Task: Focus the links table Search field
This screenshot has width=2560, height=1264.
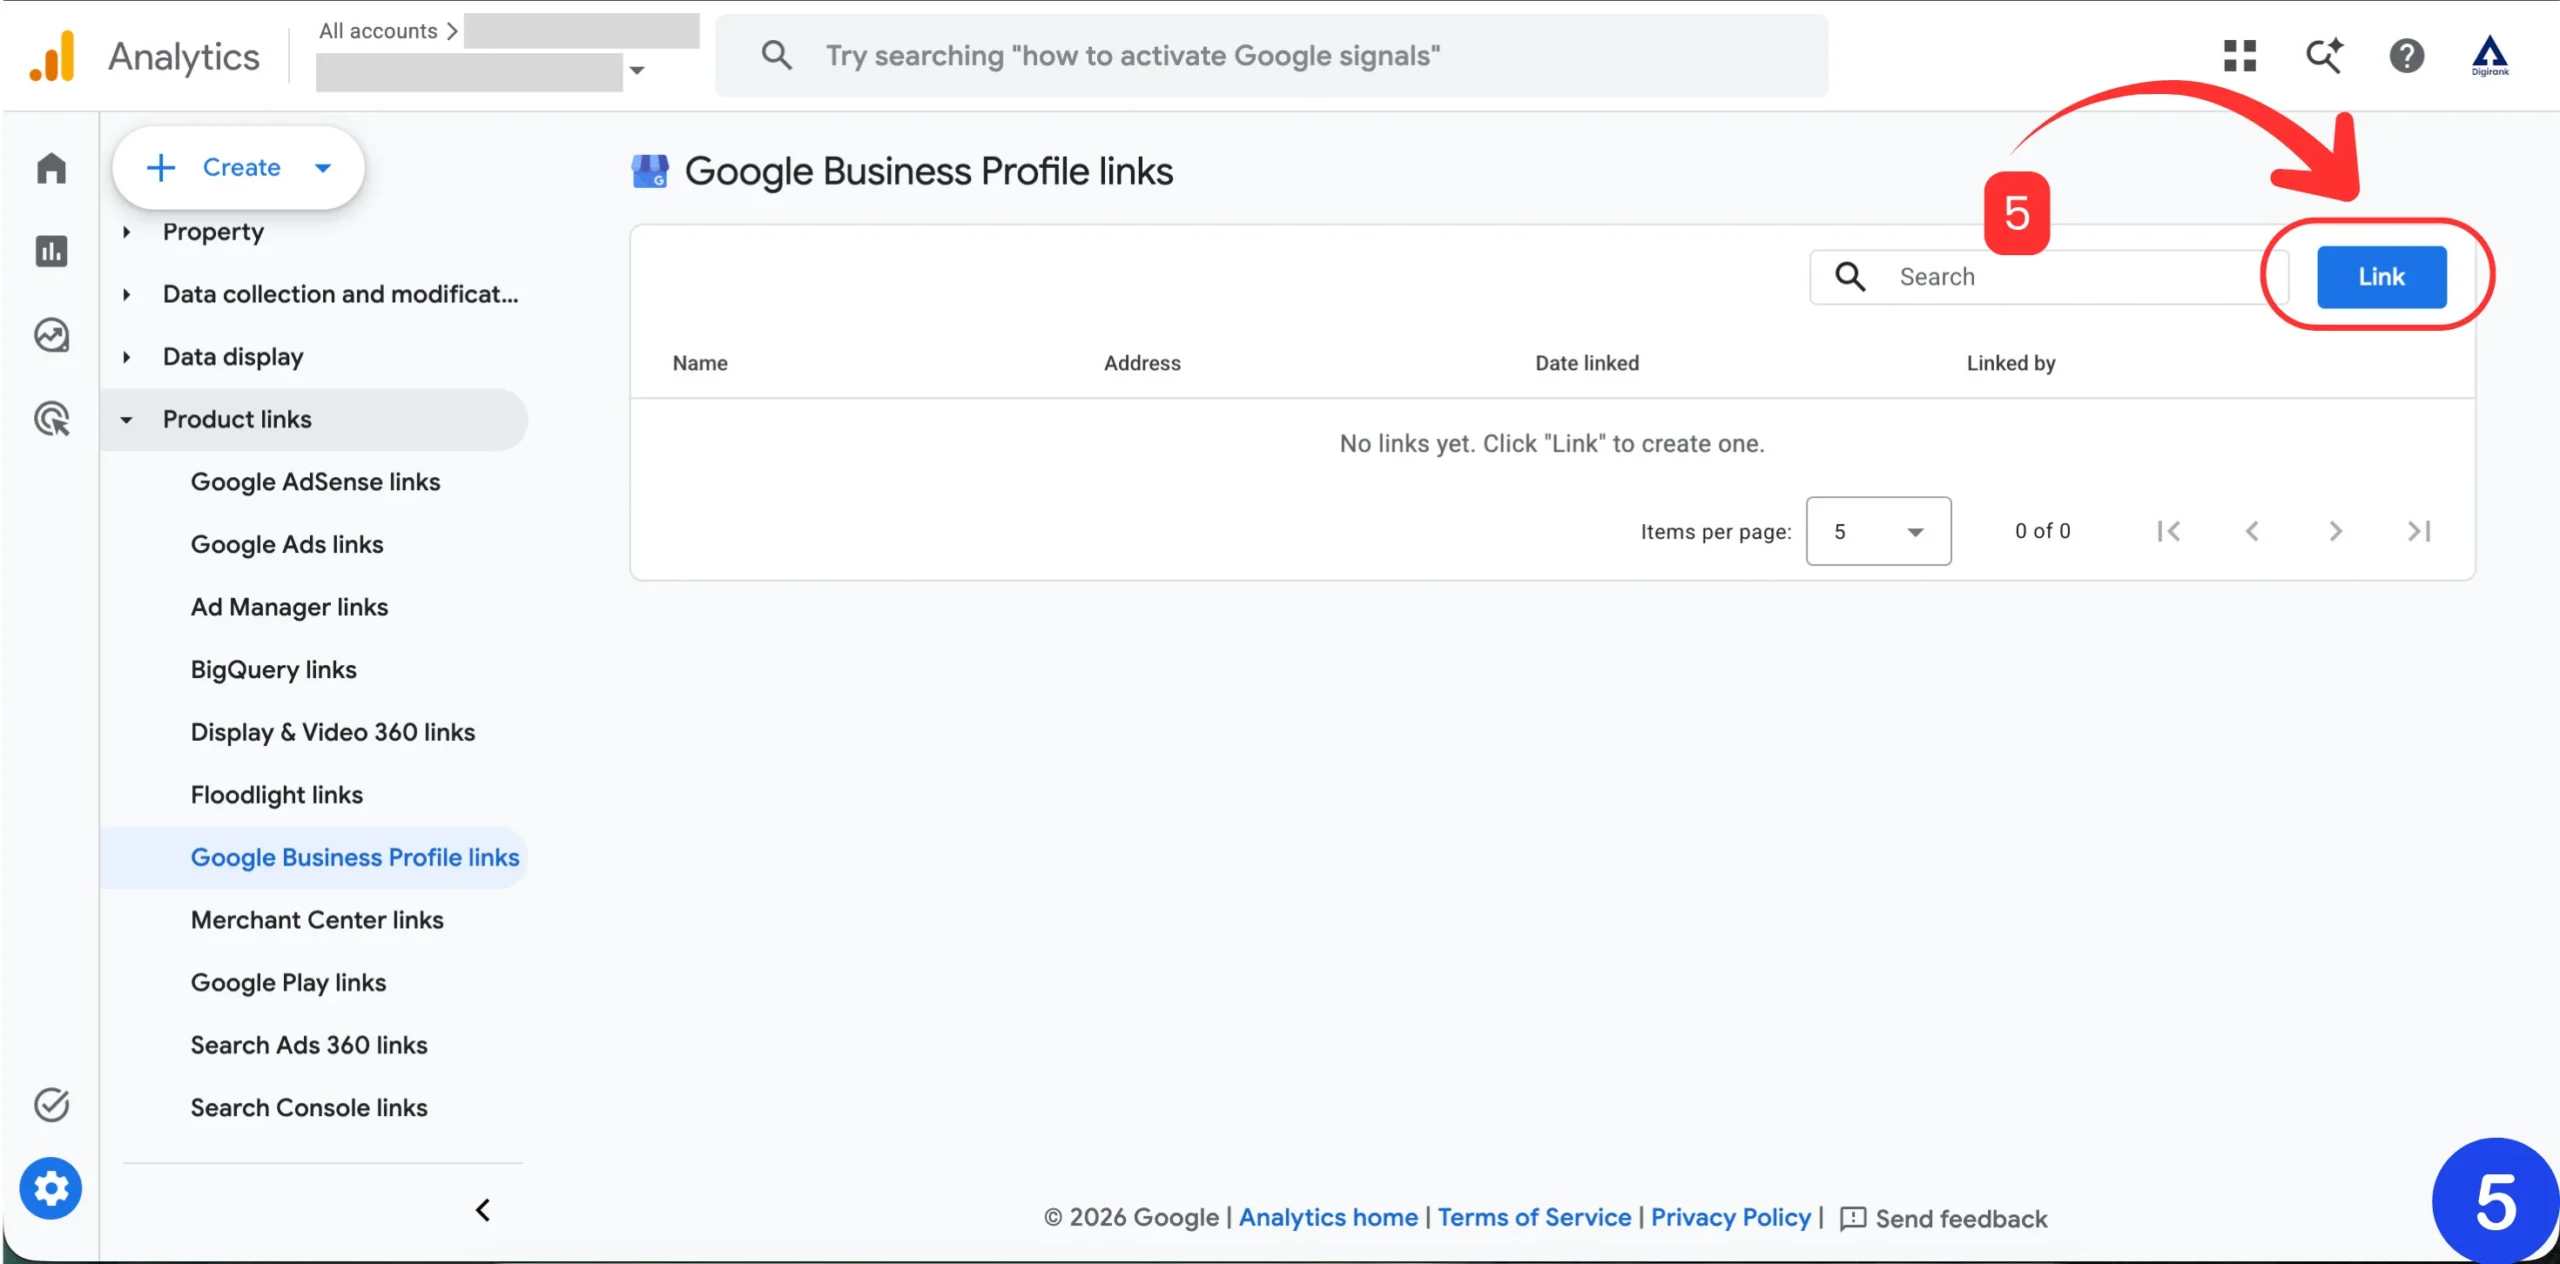Action: [x=2047, y=277]
